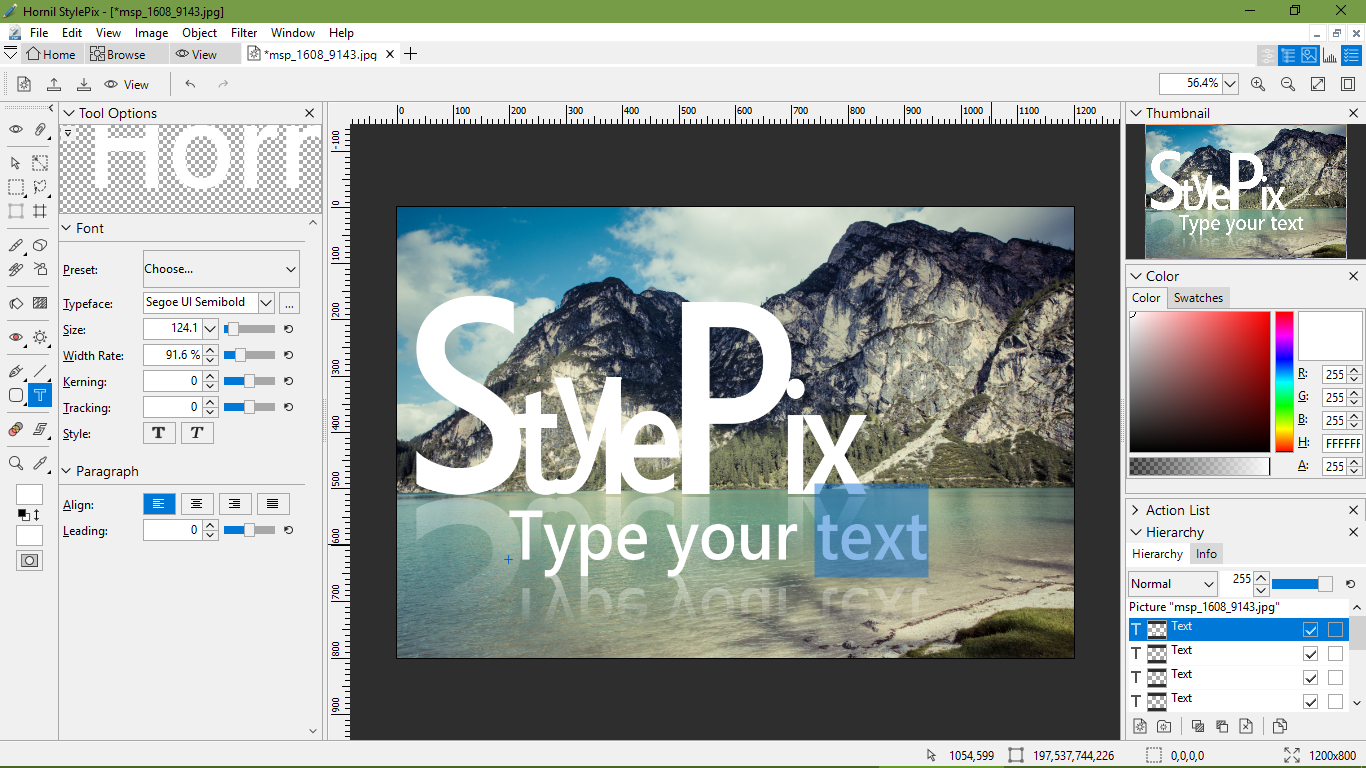Select the Crop tool in the toolbox

pyautogui.click(x=40, y=211)
